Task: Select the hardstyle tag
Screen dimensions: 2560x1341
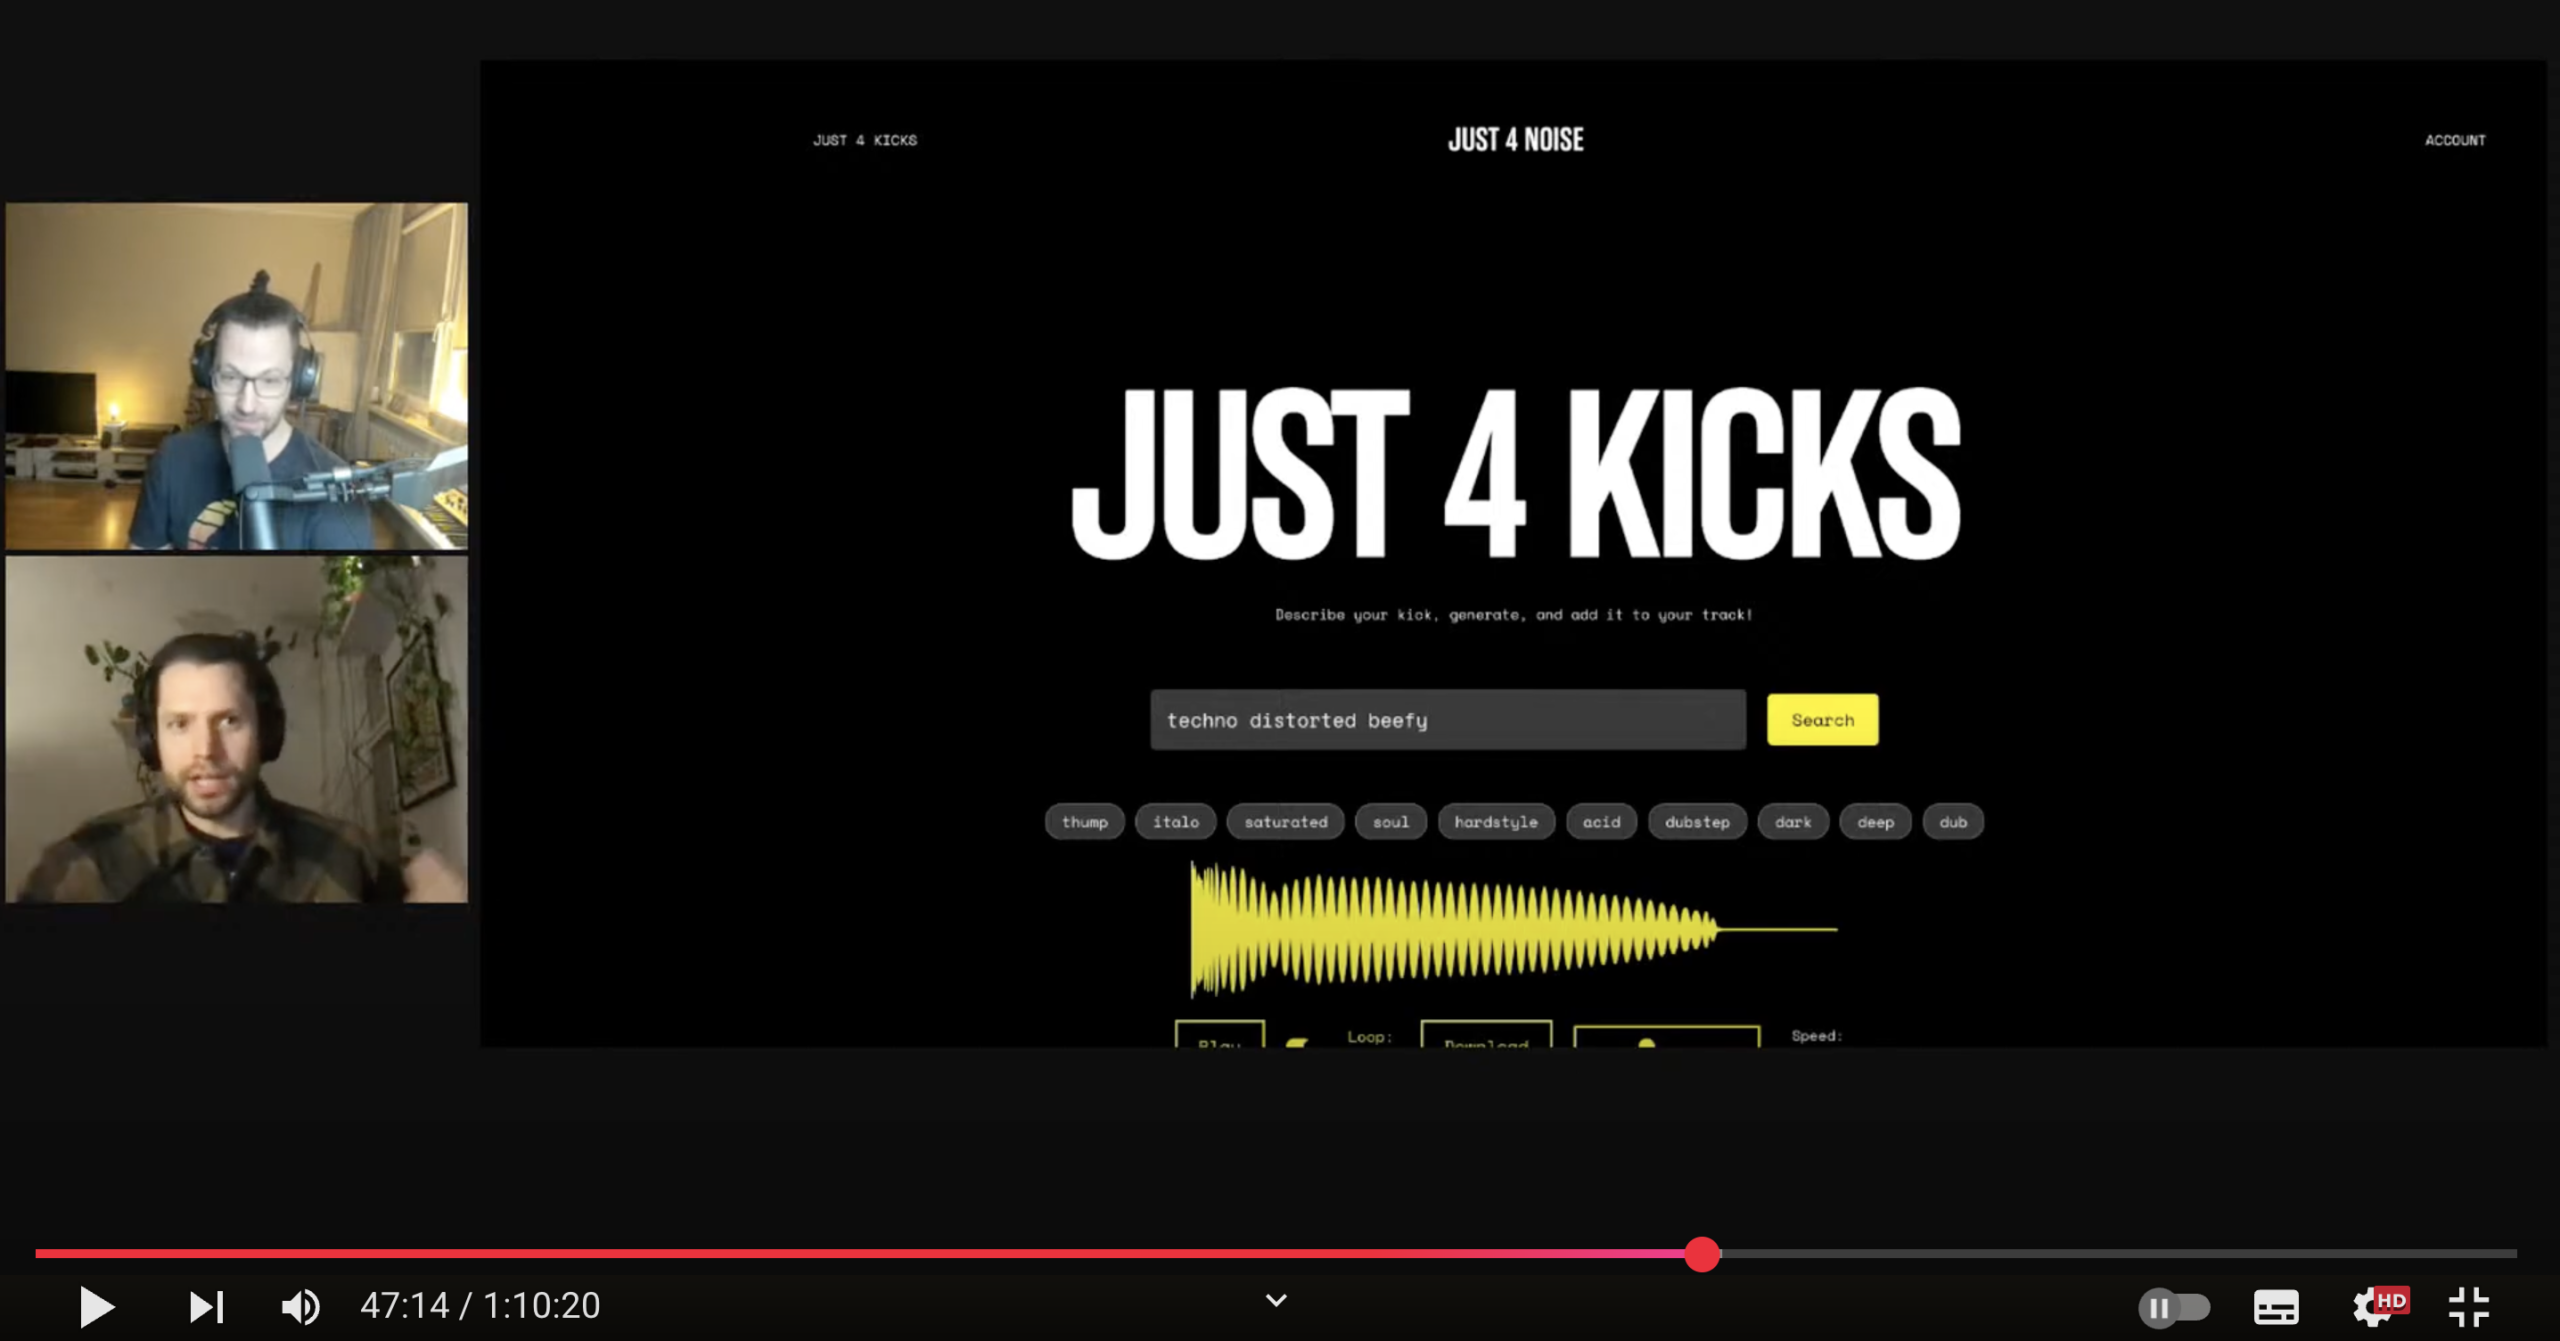Action: pyautogui.click(x=1495, y=822)
